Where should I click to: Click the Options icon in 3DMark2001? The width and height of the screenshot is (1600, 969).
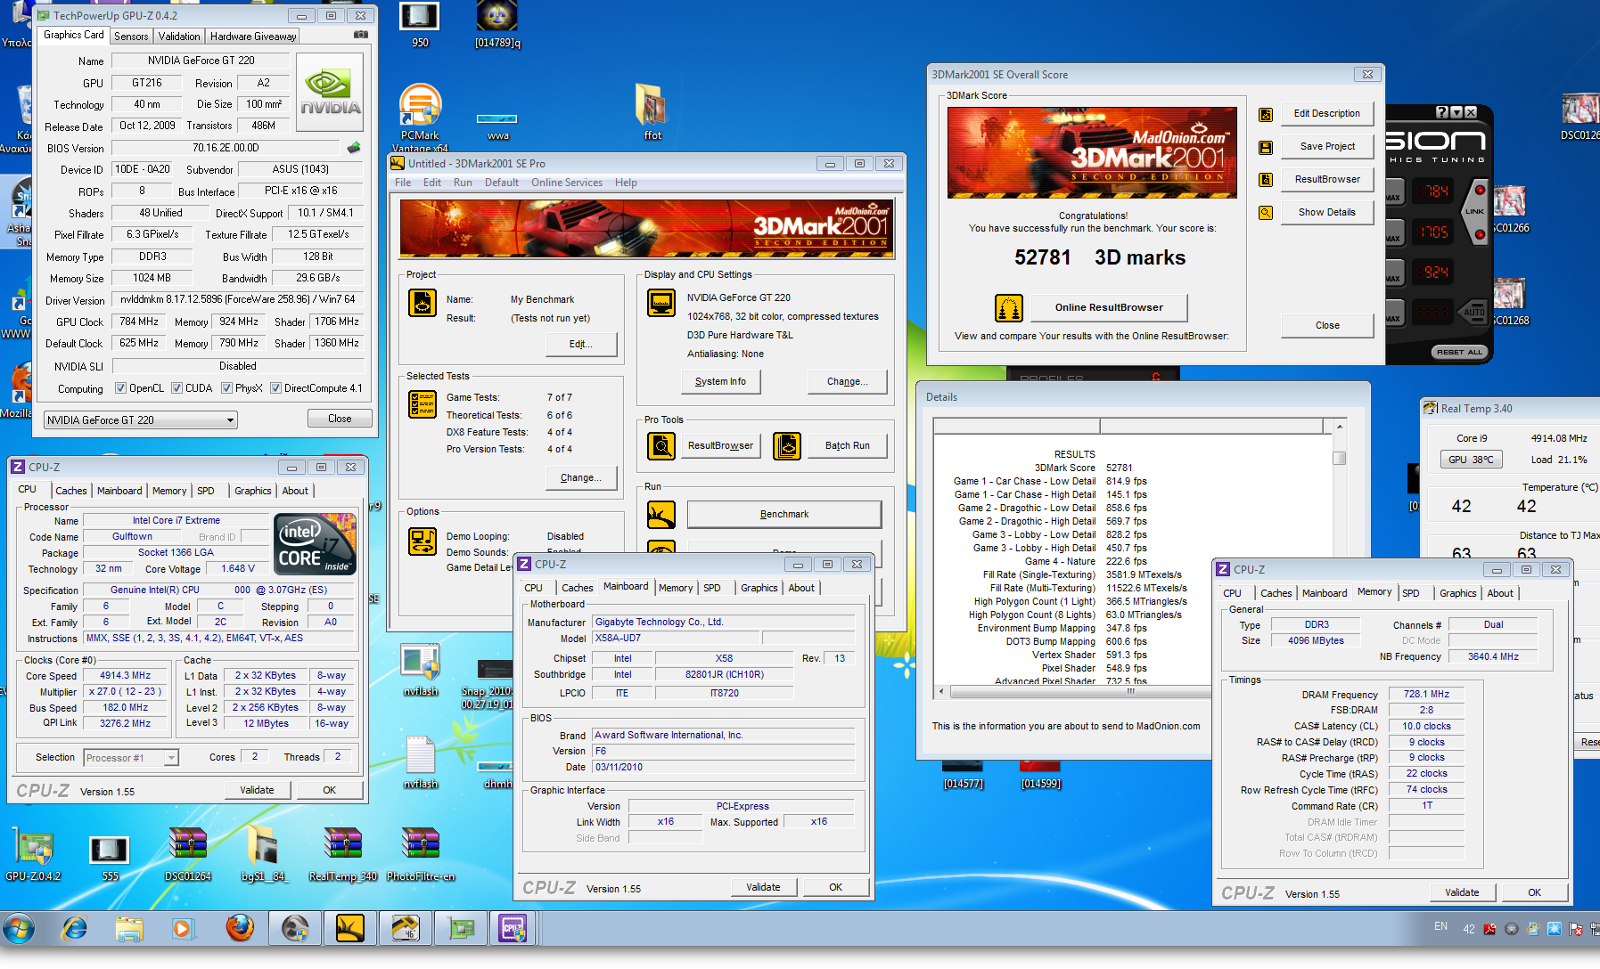422,541
